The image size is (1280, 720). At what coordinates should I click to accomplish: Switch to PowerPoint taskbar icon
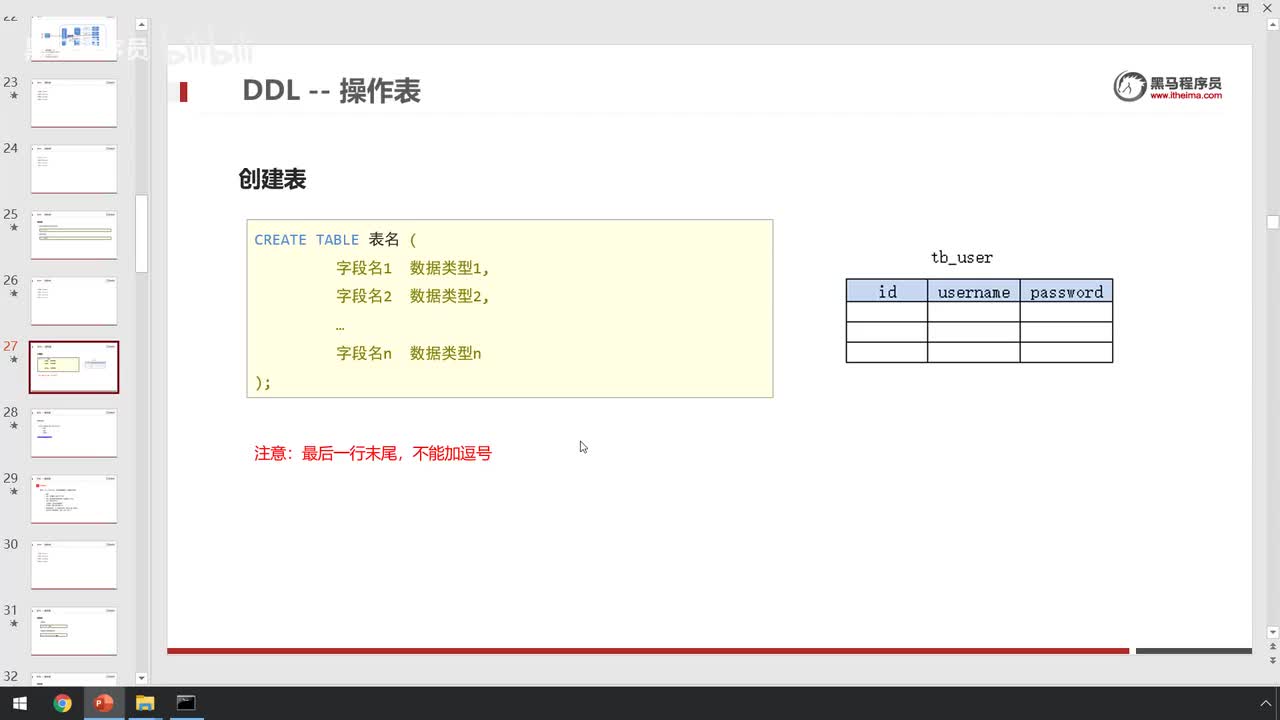tap(103, 703)
